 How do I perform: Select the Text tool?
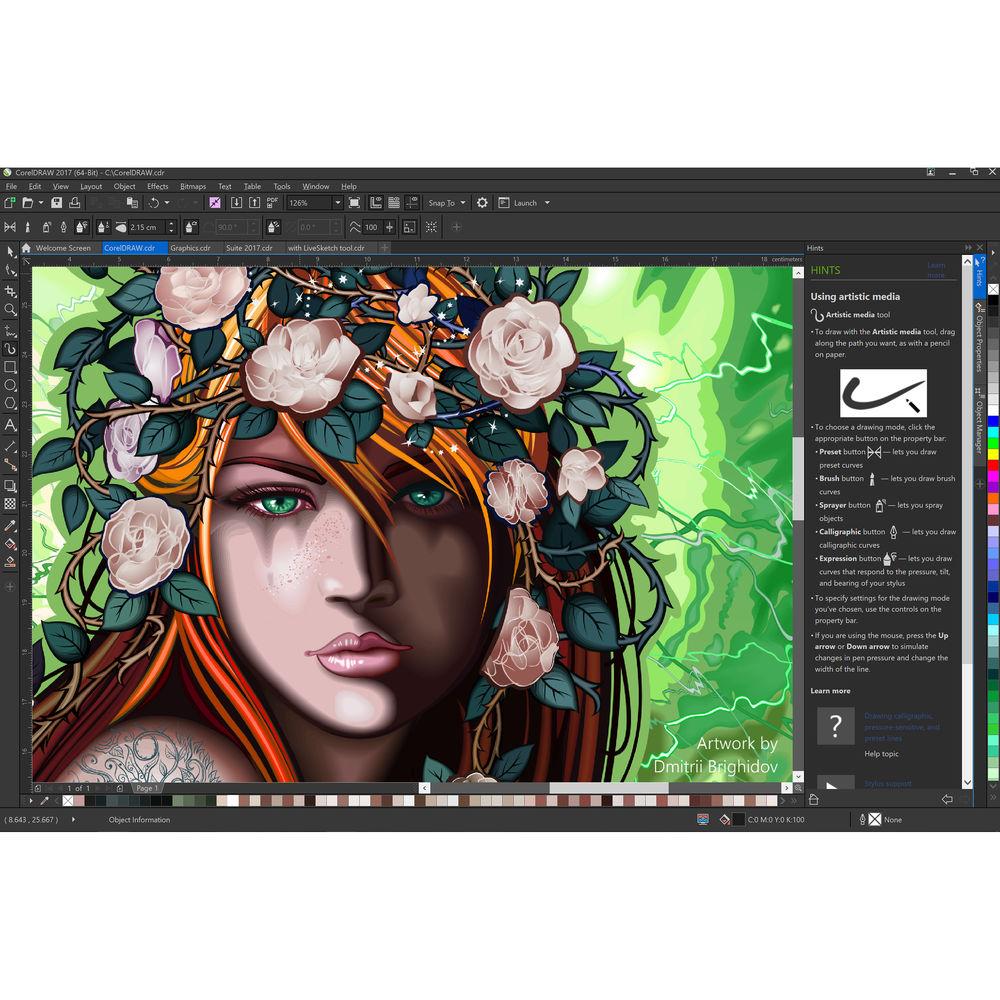tap(10, 425)
